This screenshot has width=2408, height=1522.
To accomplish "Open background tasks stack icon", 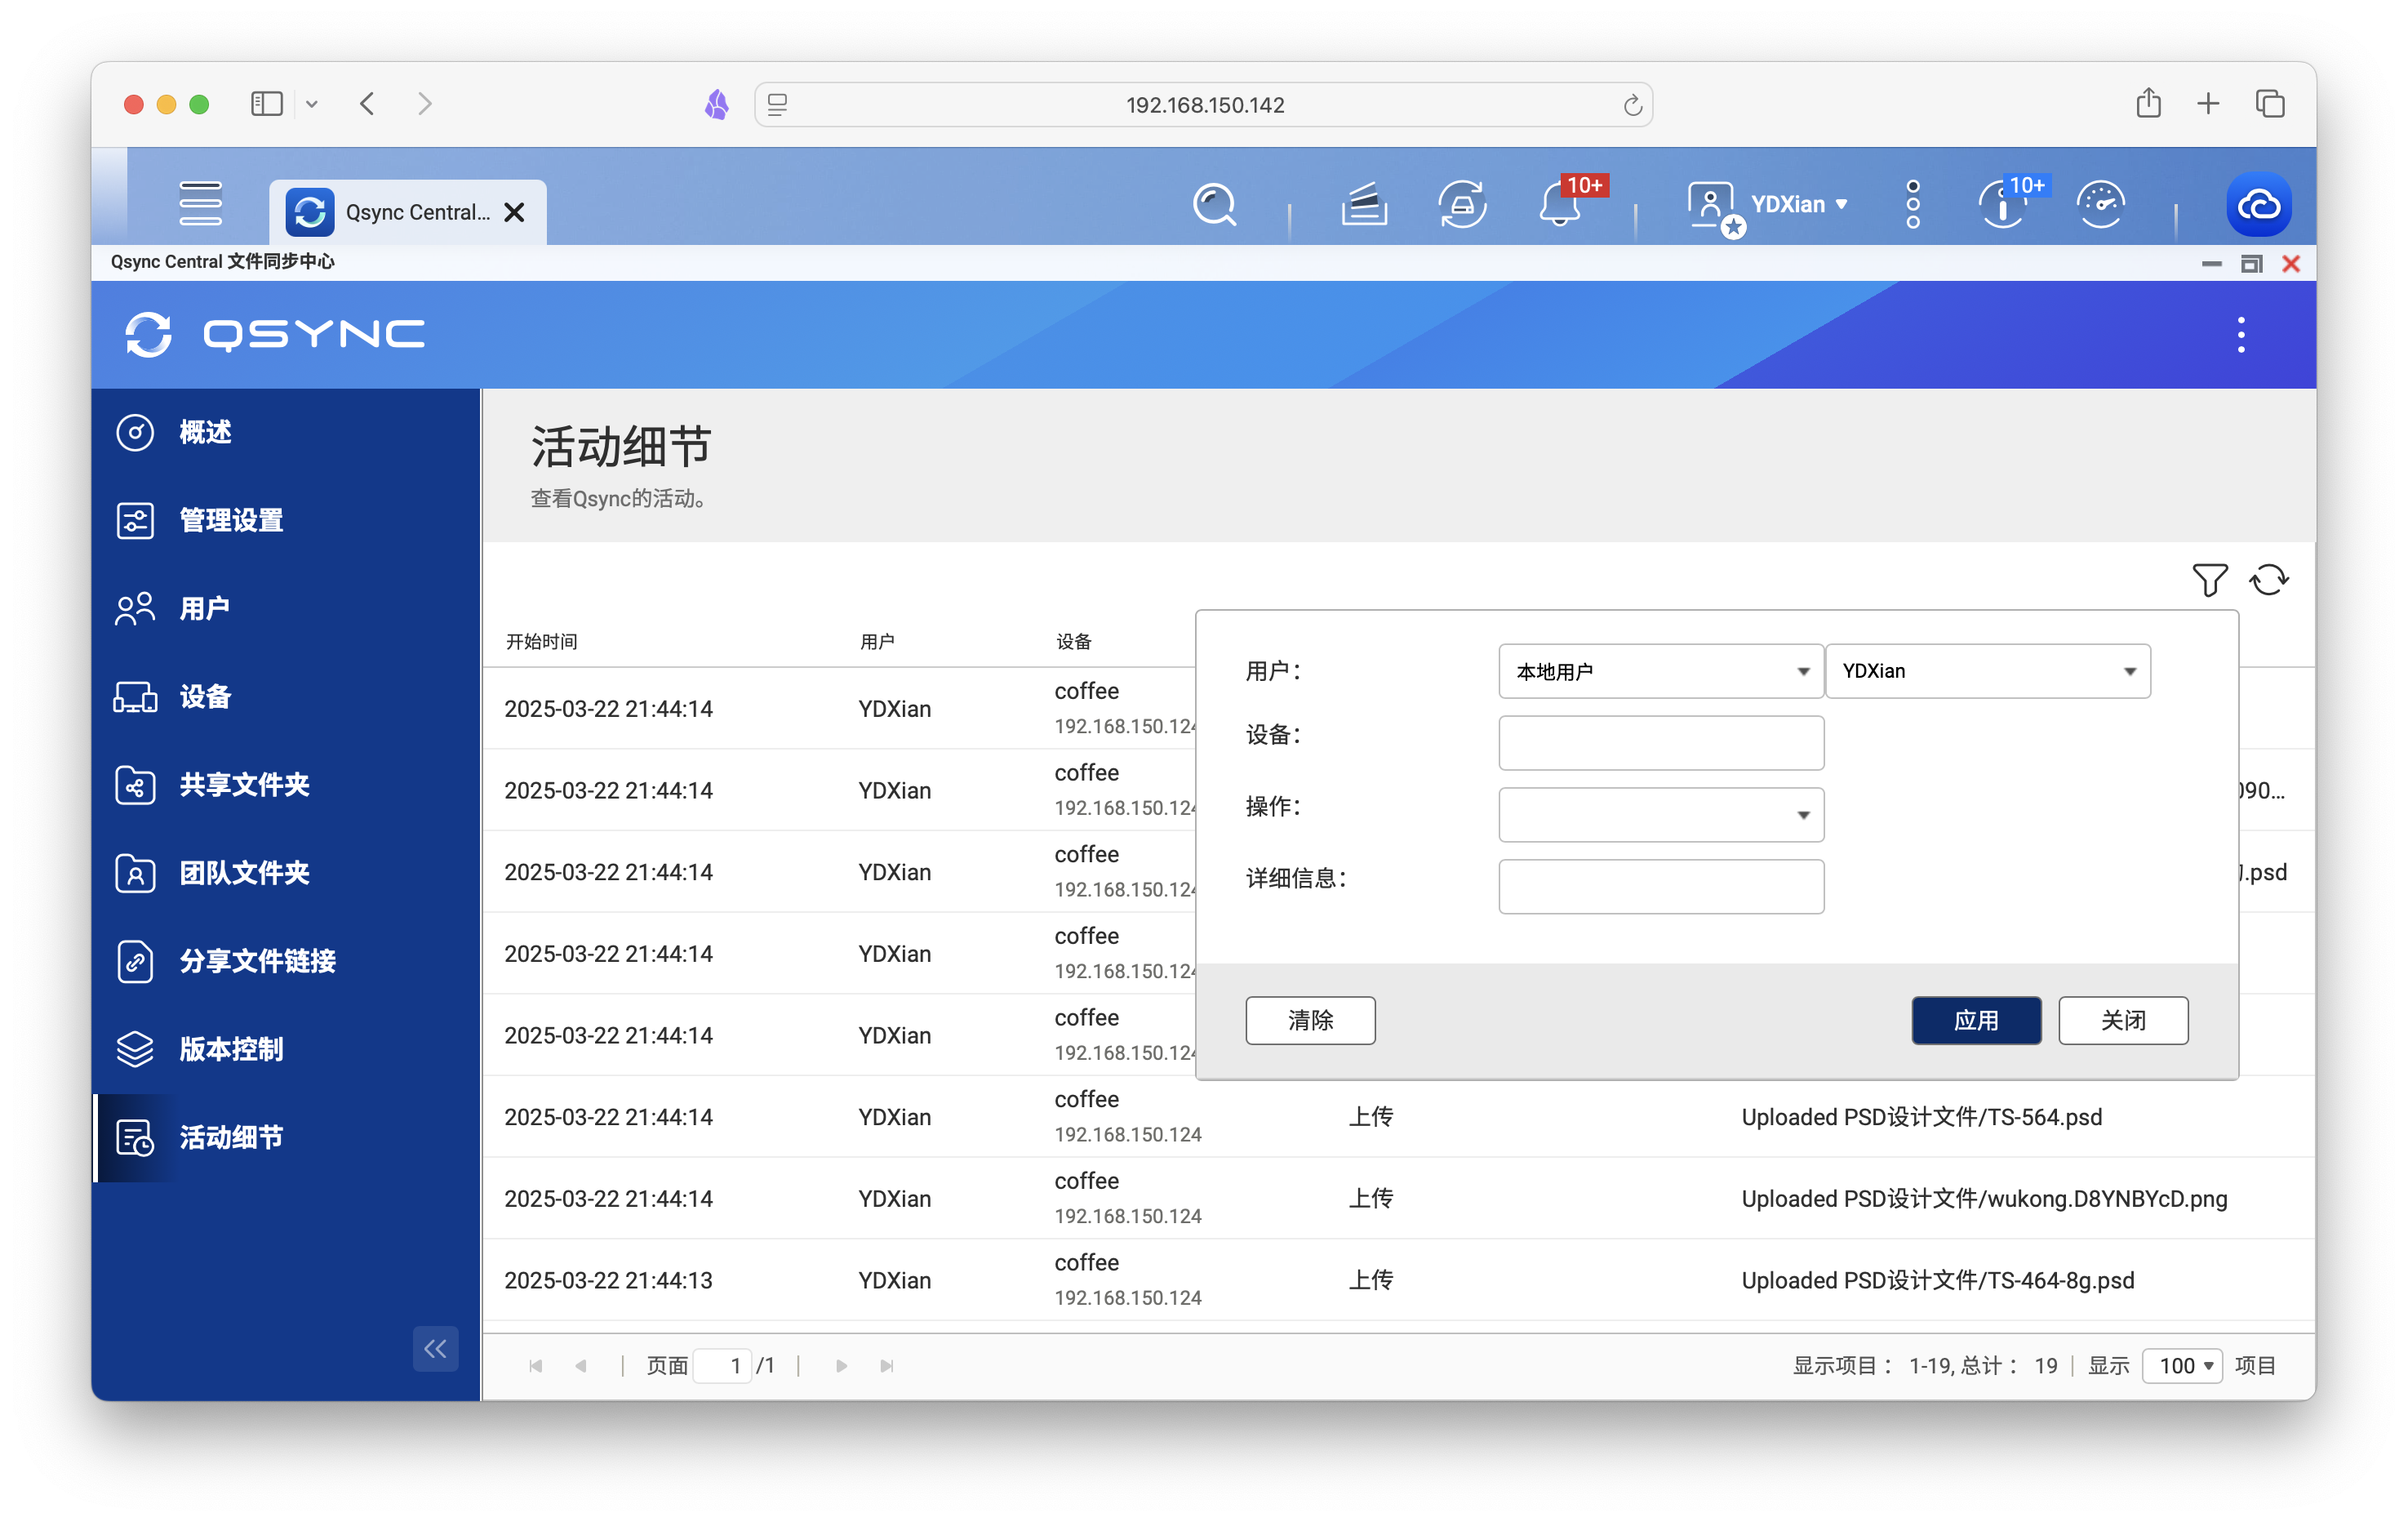I will coord(1363,205).
